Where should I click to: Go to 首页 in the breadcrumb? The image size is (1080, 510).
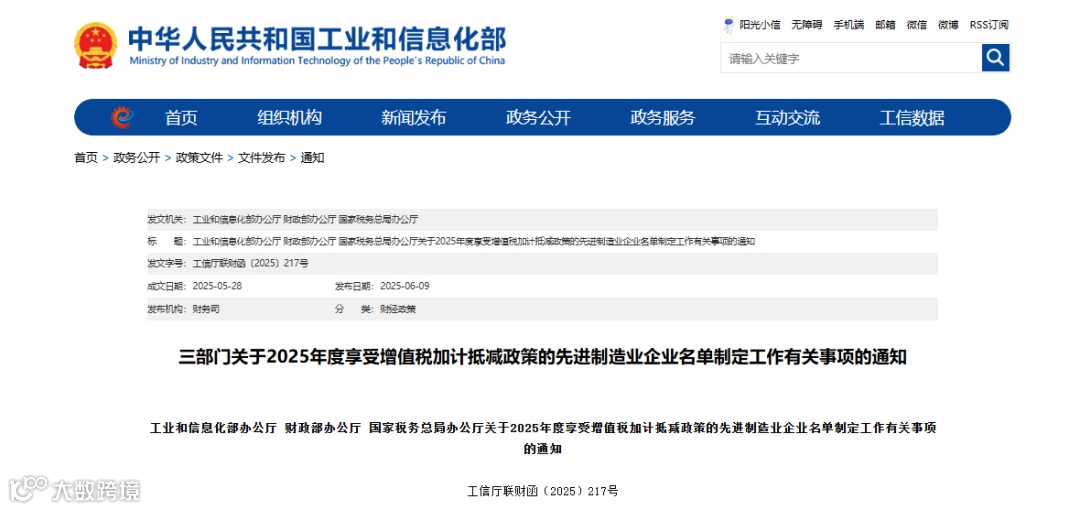tap(86, 158)
